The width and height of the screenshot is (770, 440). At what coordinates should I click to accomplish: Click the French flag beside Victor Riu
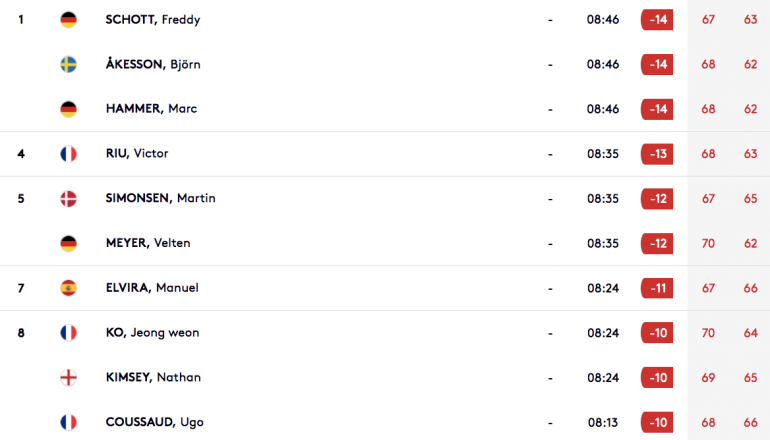click(x=68, y=154)
